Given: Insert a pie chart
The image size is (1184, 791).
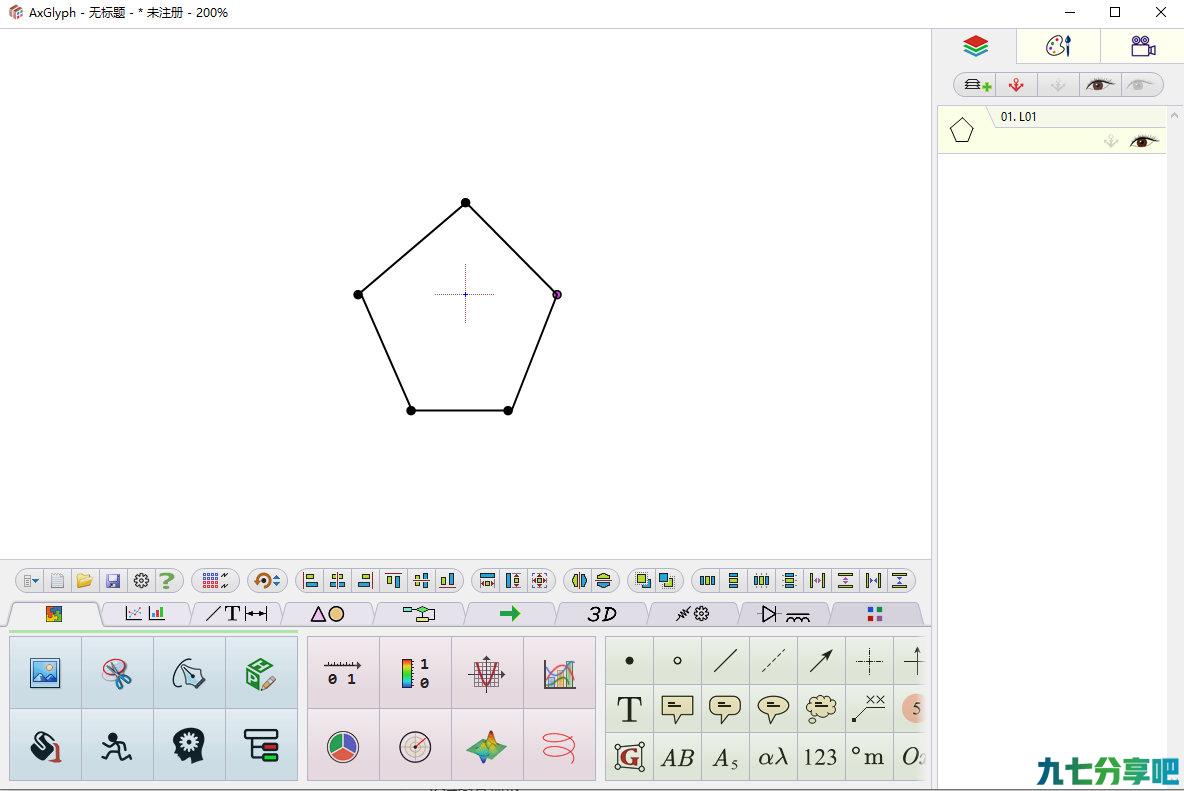Looking at the screenshot, I should 343,746.
